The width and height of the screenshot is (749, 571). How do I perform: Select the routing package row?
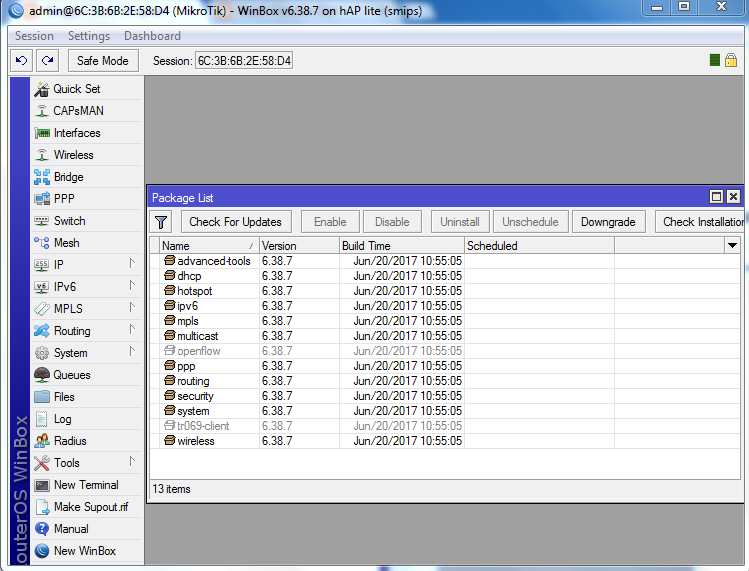tap(445, 381)
